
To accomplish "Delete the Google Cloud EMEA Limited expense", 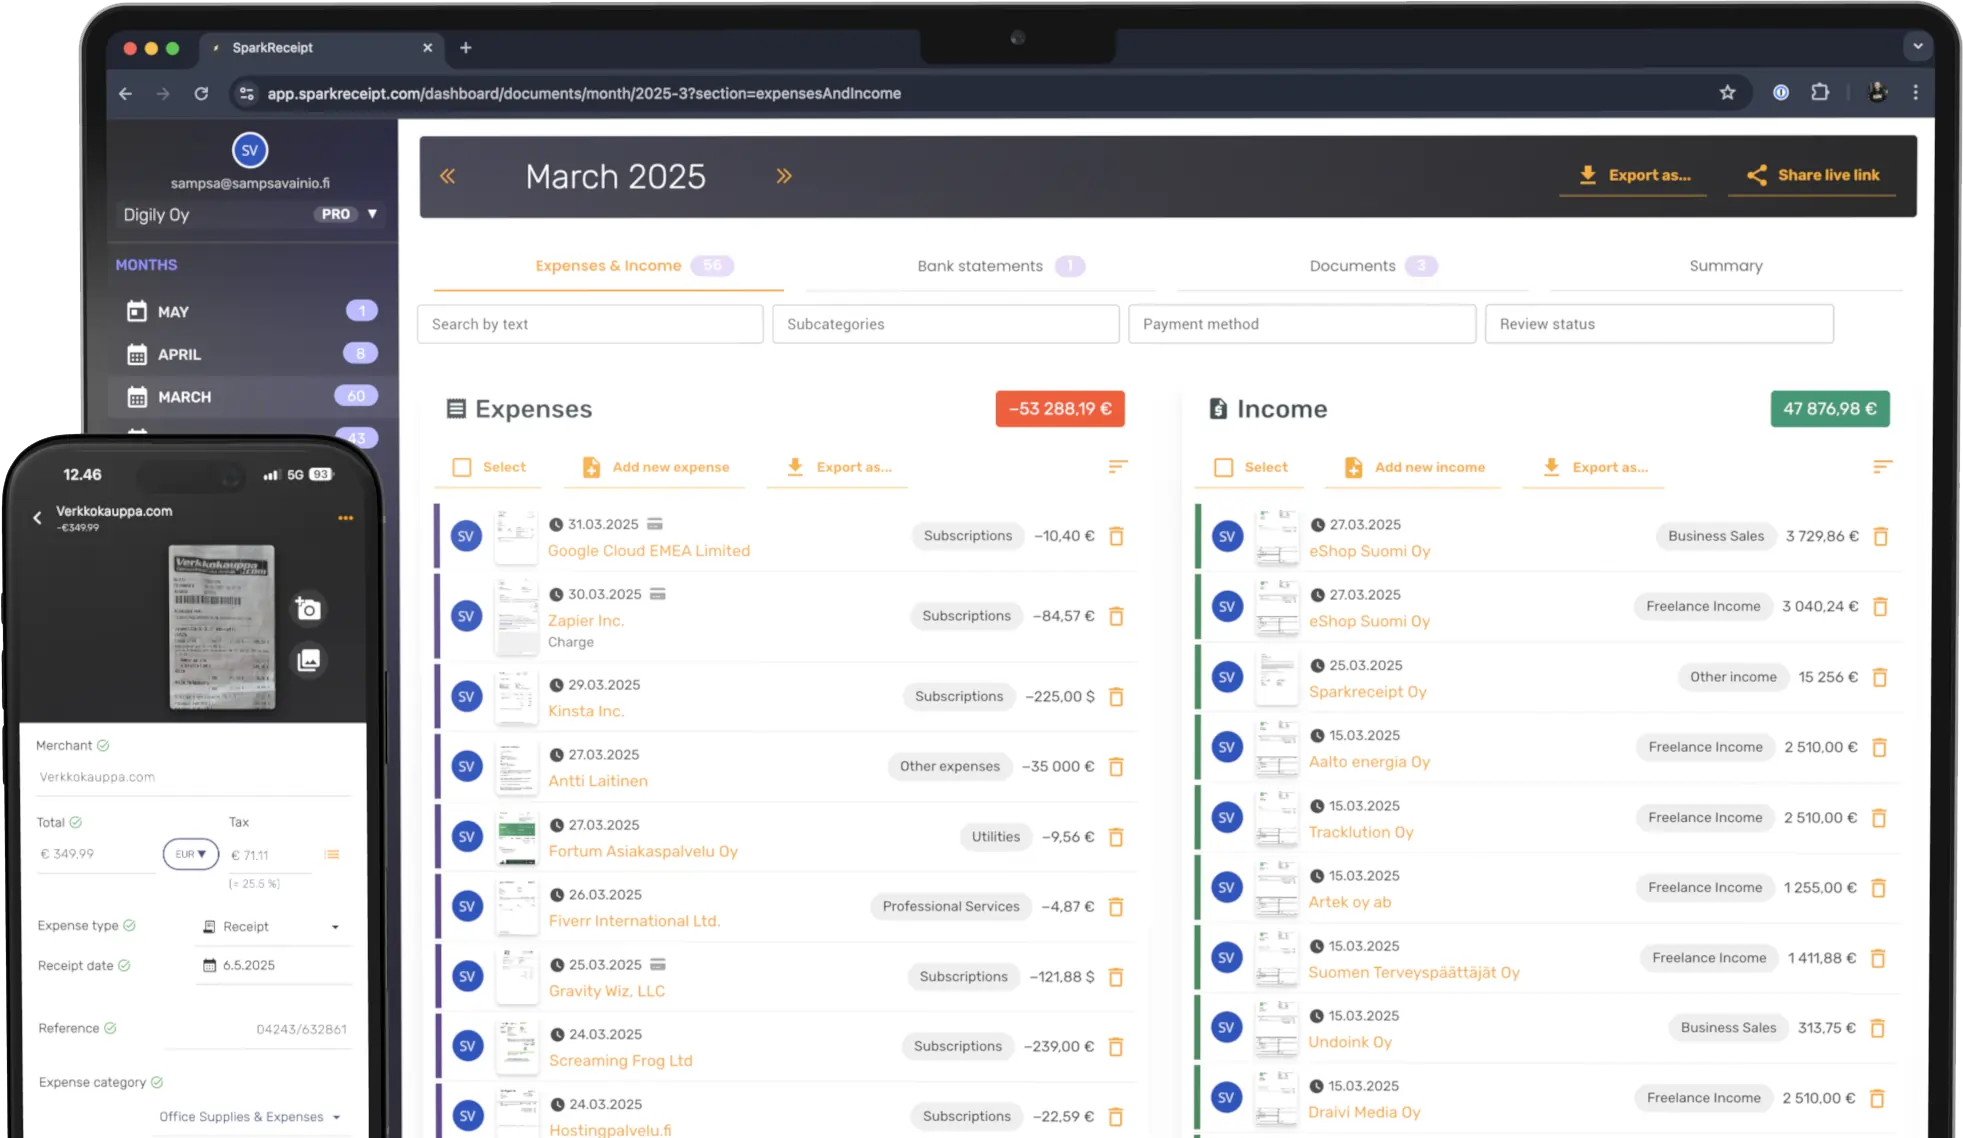I will pyautogui.click(x=1117, y=536).
